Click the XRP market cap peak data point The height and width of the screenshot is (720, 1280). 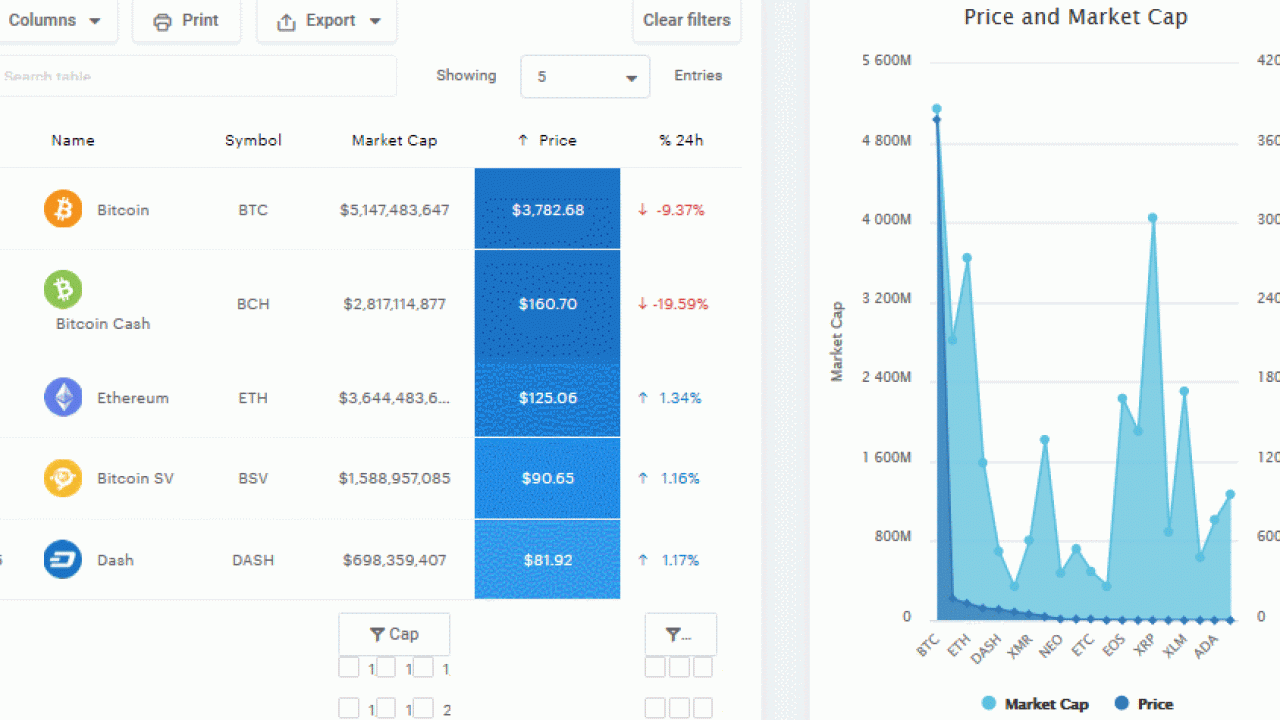[1152, 218]
